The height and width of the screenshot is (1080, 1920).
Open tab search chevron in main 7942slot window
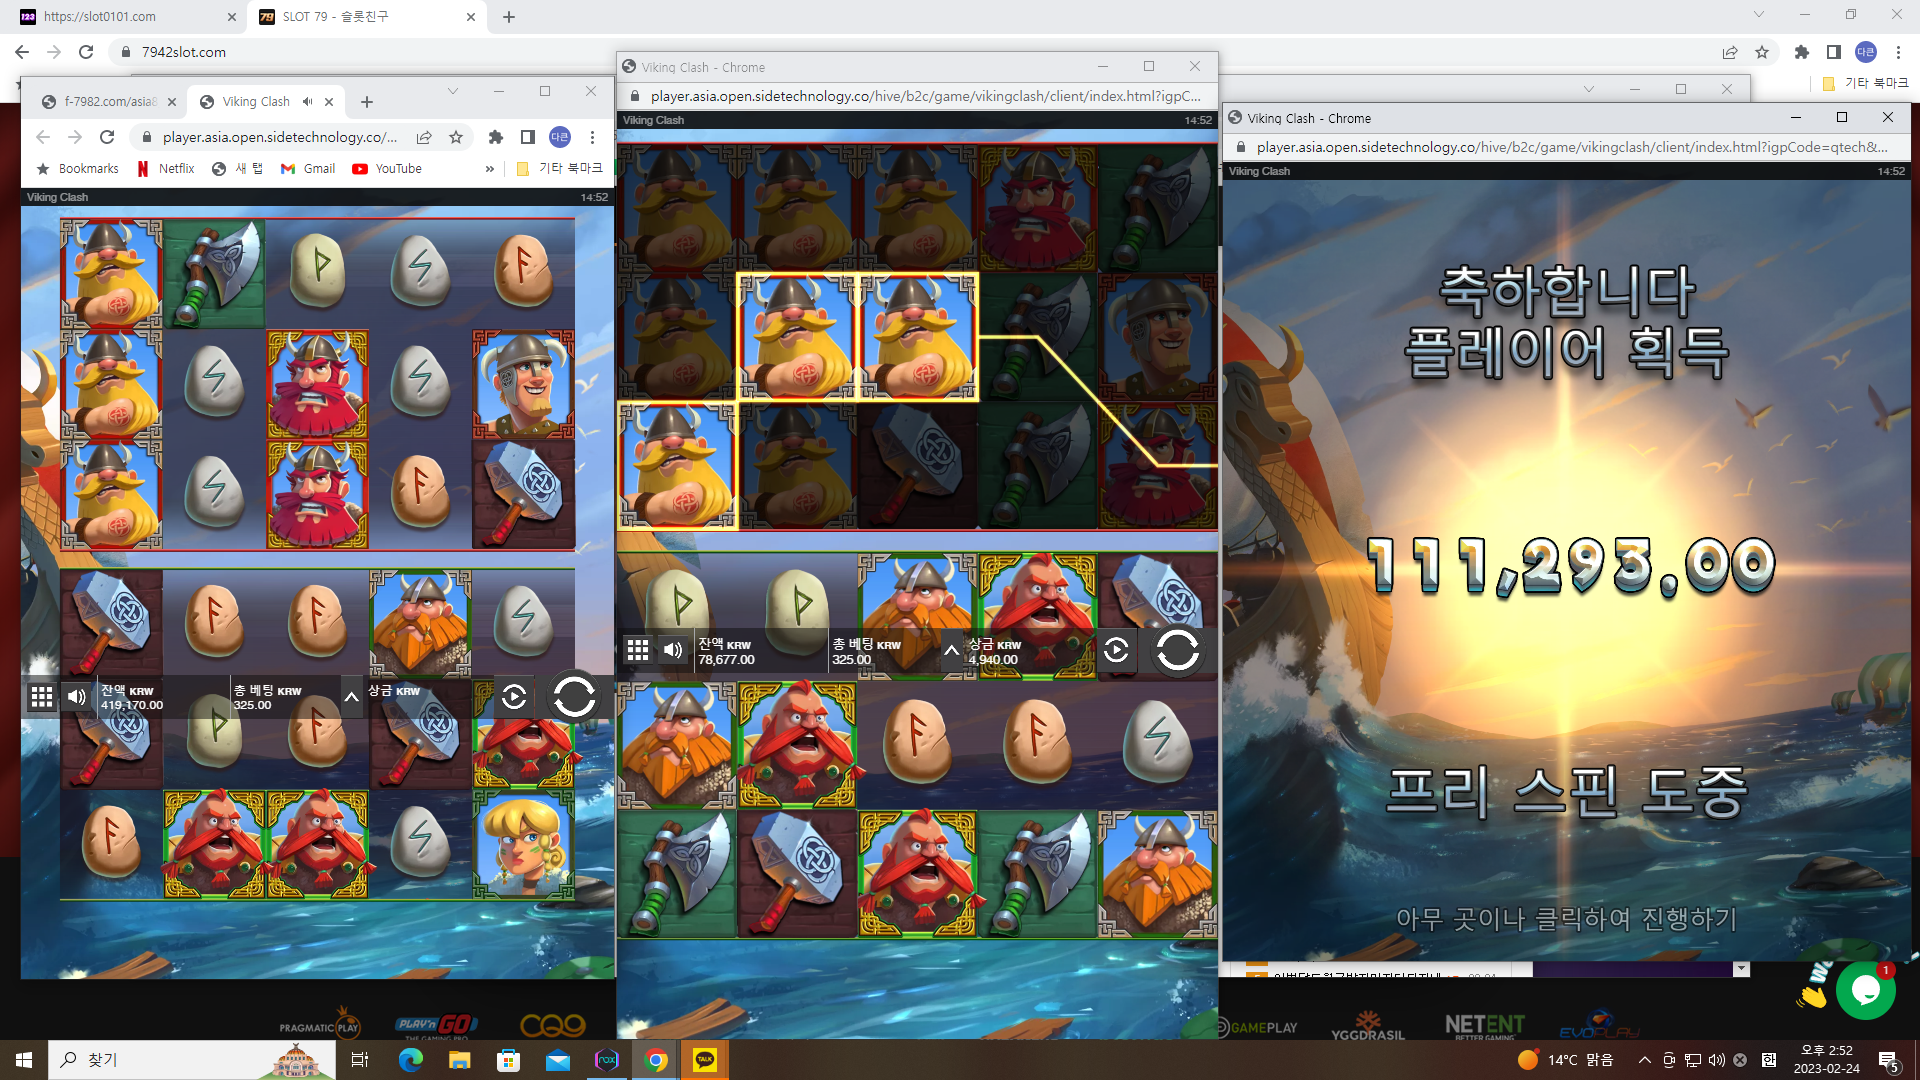click(1759, 15)
